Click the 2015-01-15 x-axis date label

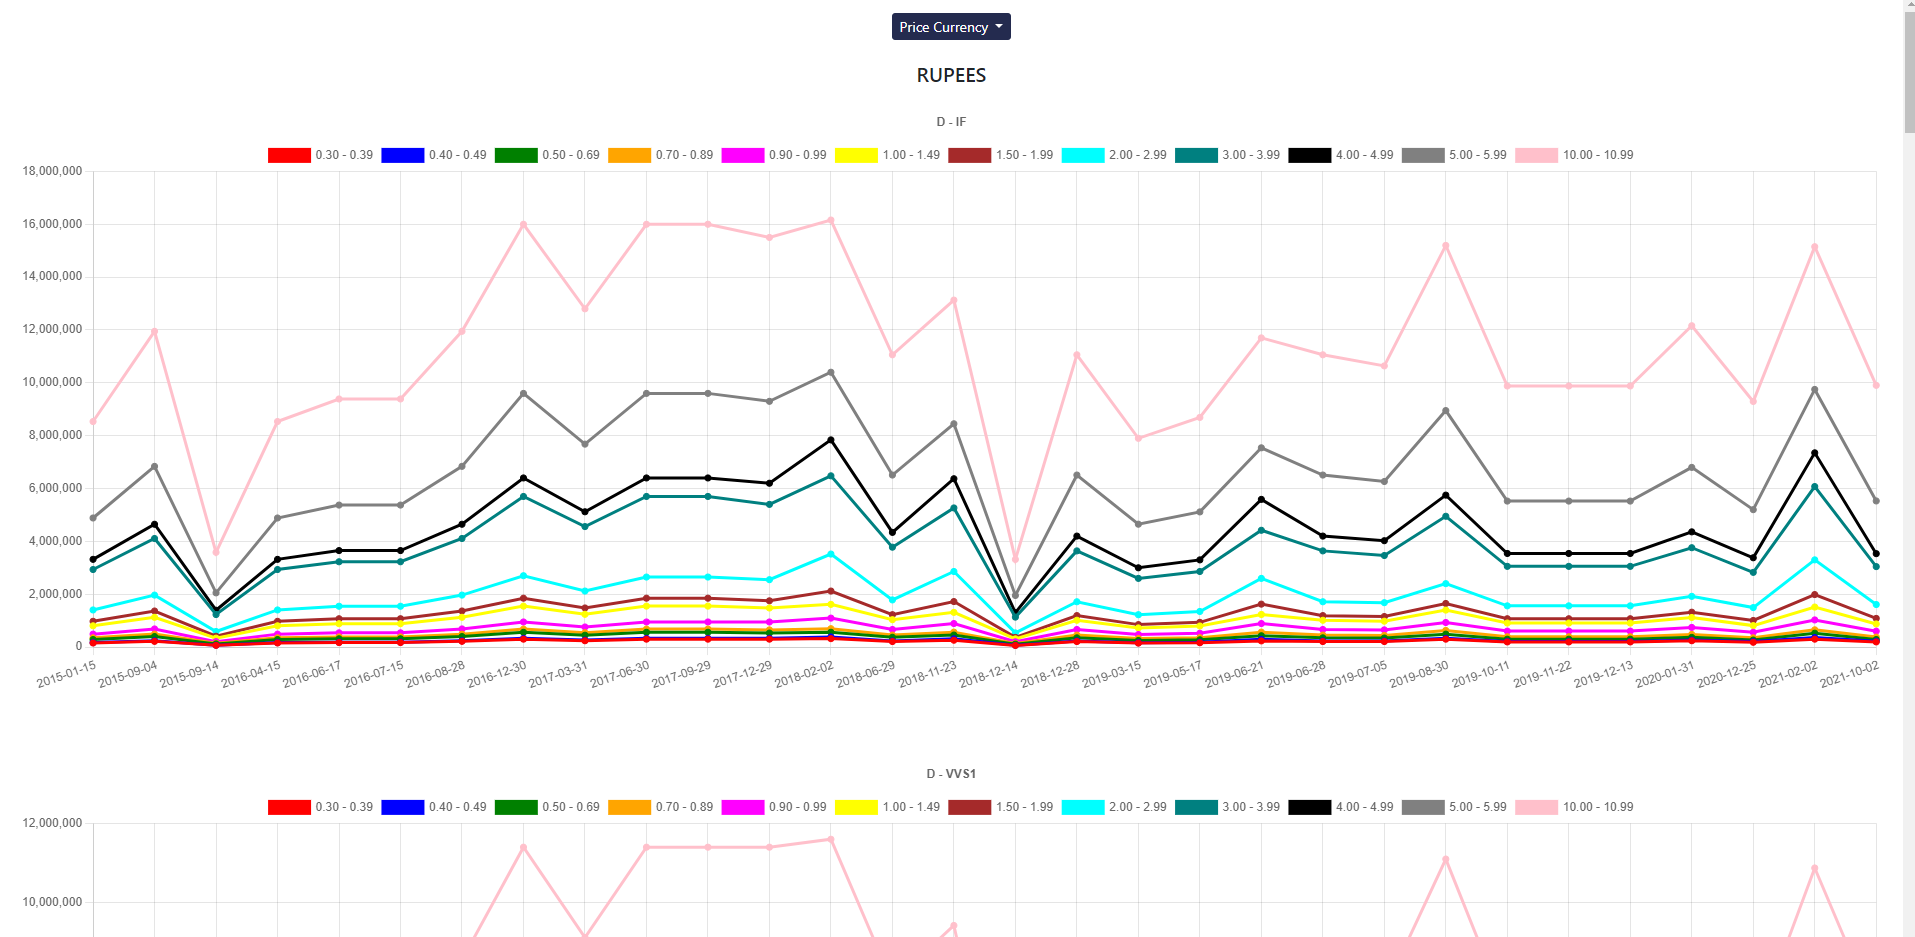66,673
